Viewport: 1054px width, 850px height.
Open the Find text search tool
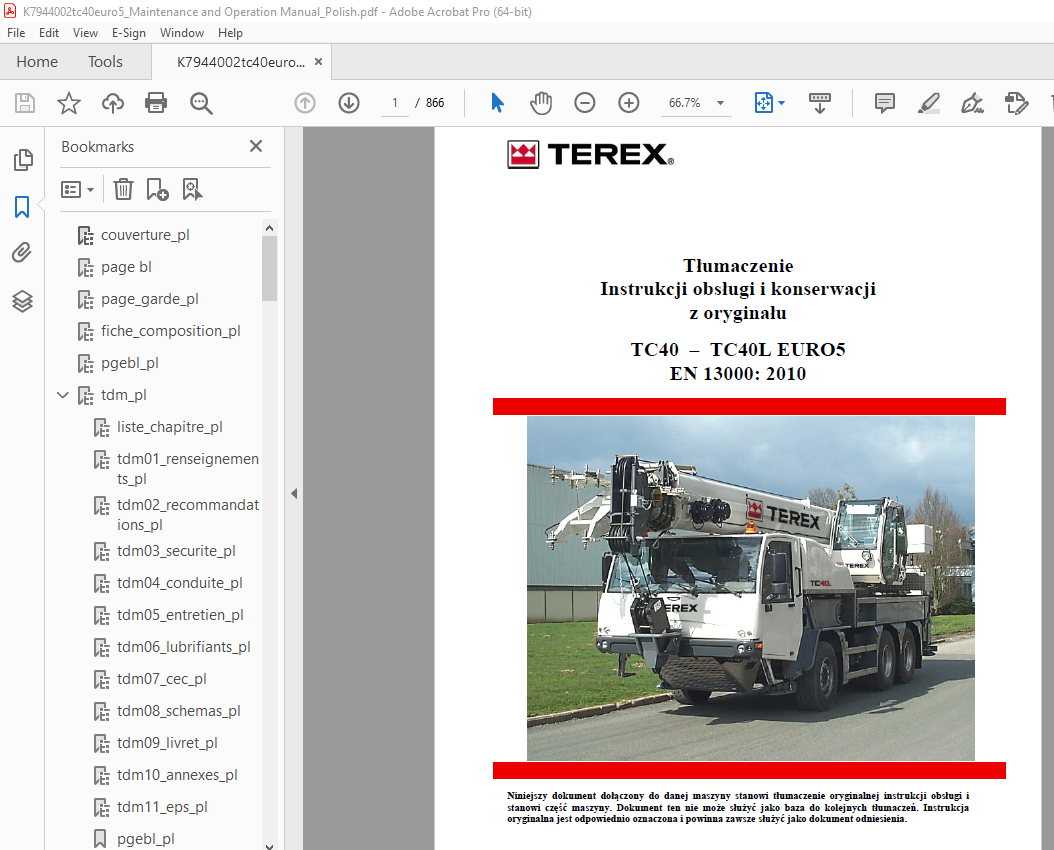[201, 103]
